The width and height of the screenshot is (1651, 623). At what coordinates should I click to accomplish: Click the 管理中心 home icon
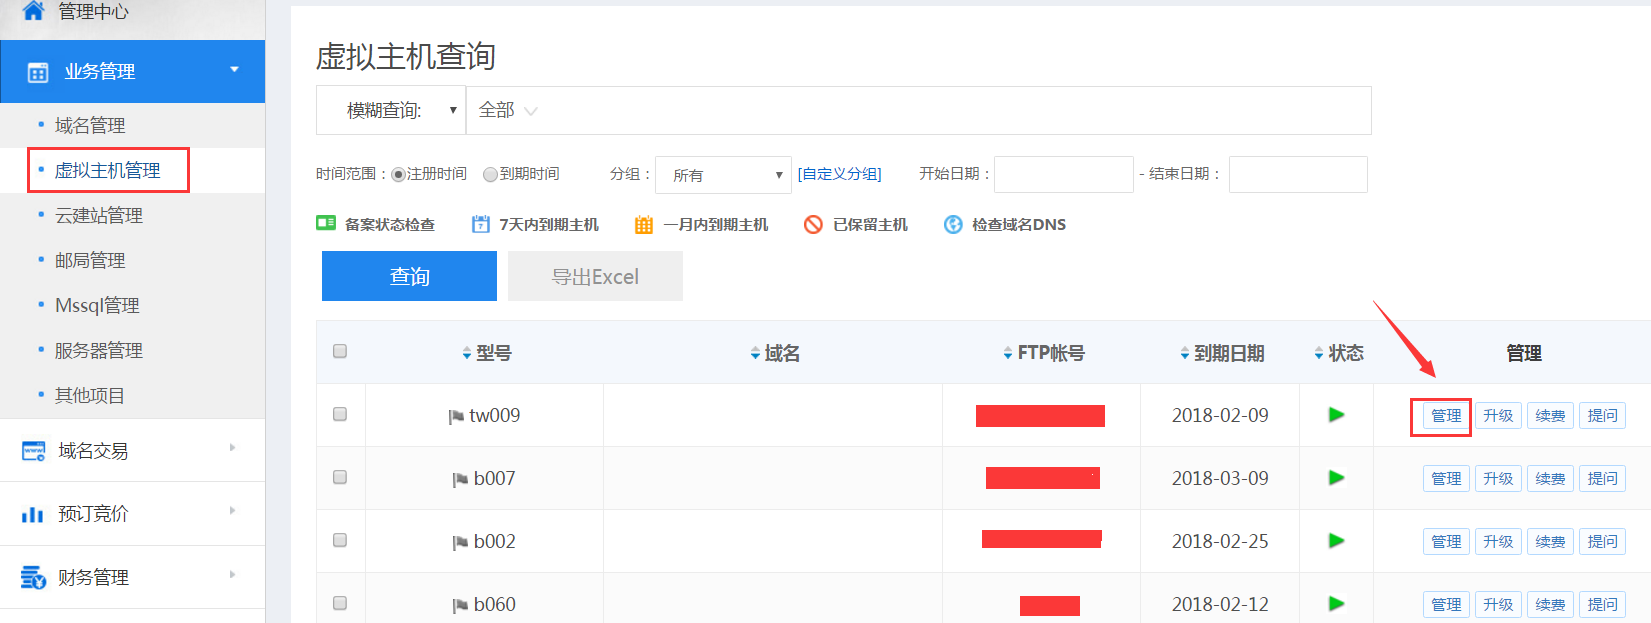[x=33, y=11]
